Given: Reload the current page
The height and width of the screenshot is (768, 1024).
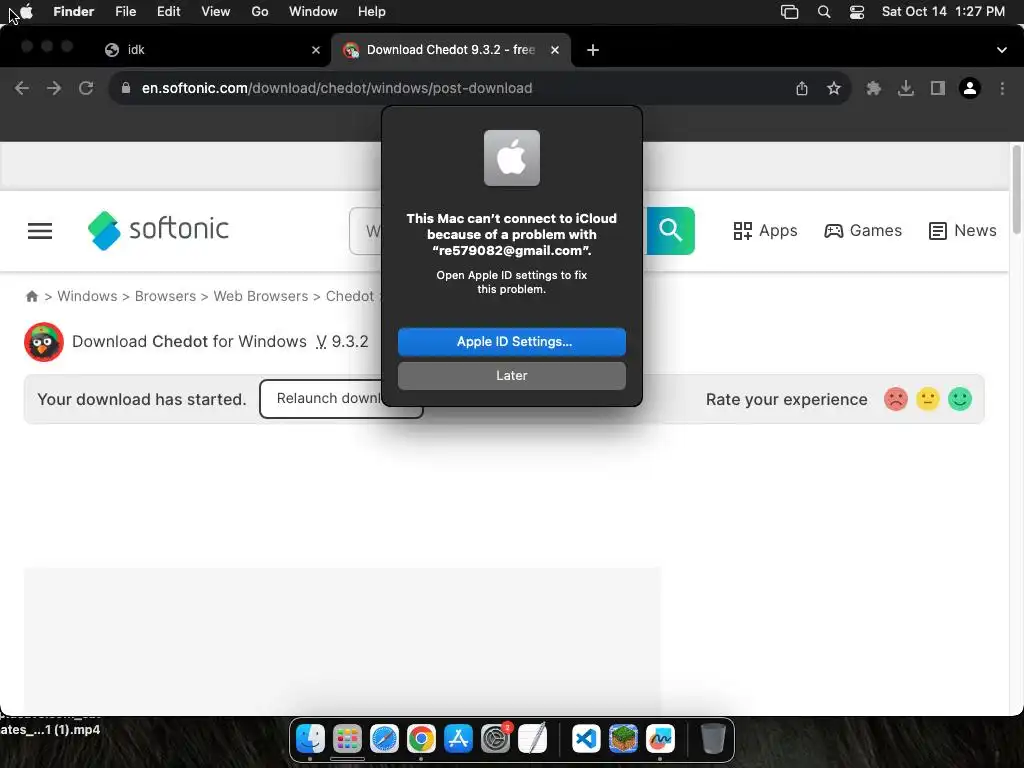Looking at the screenshot, I should click(x=86, y=88).
